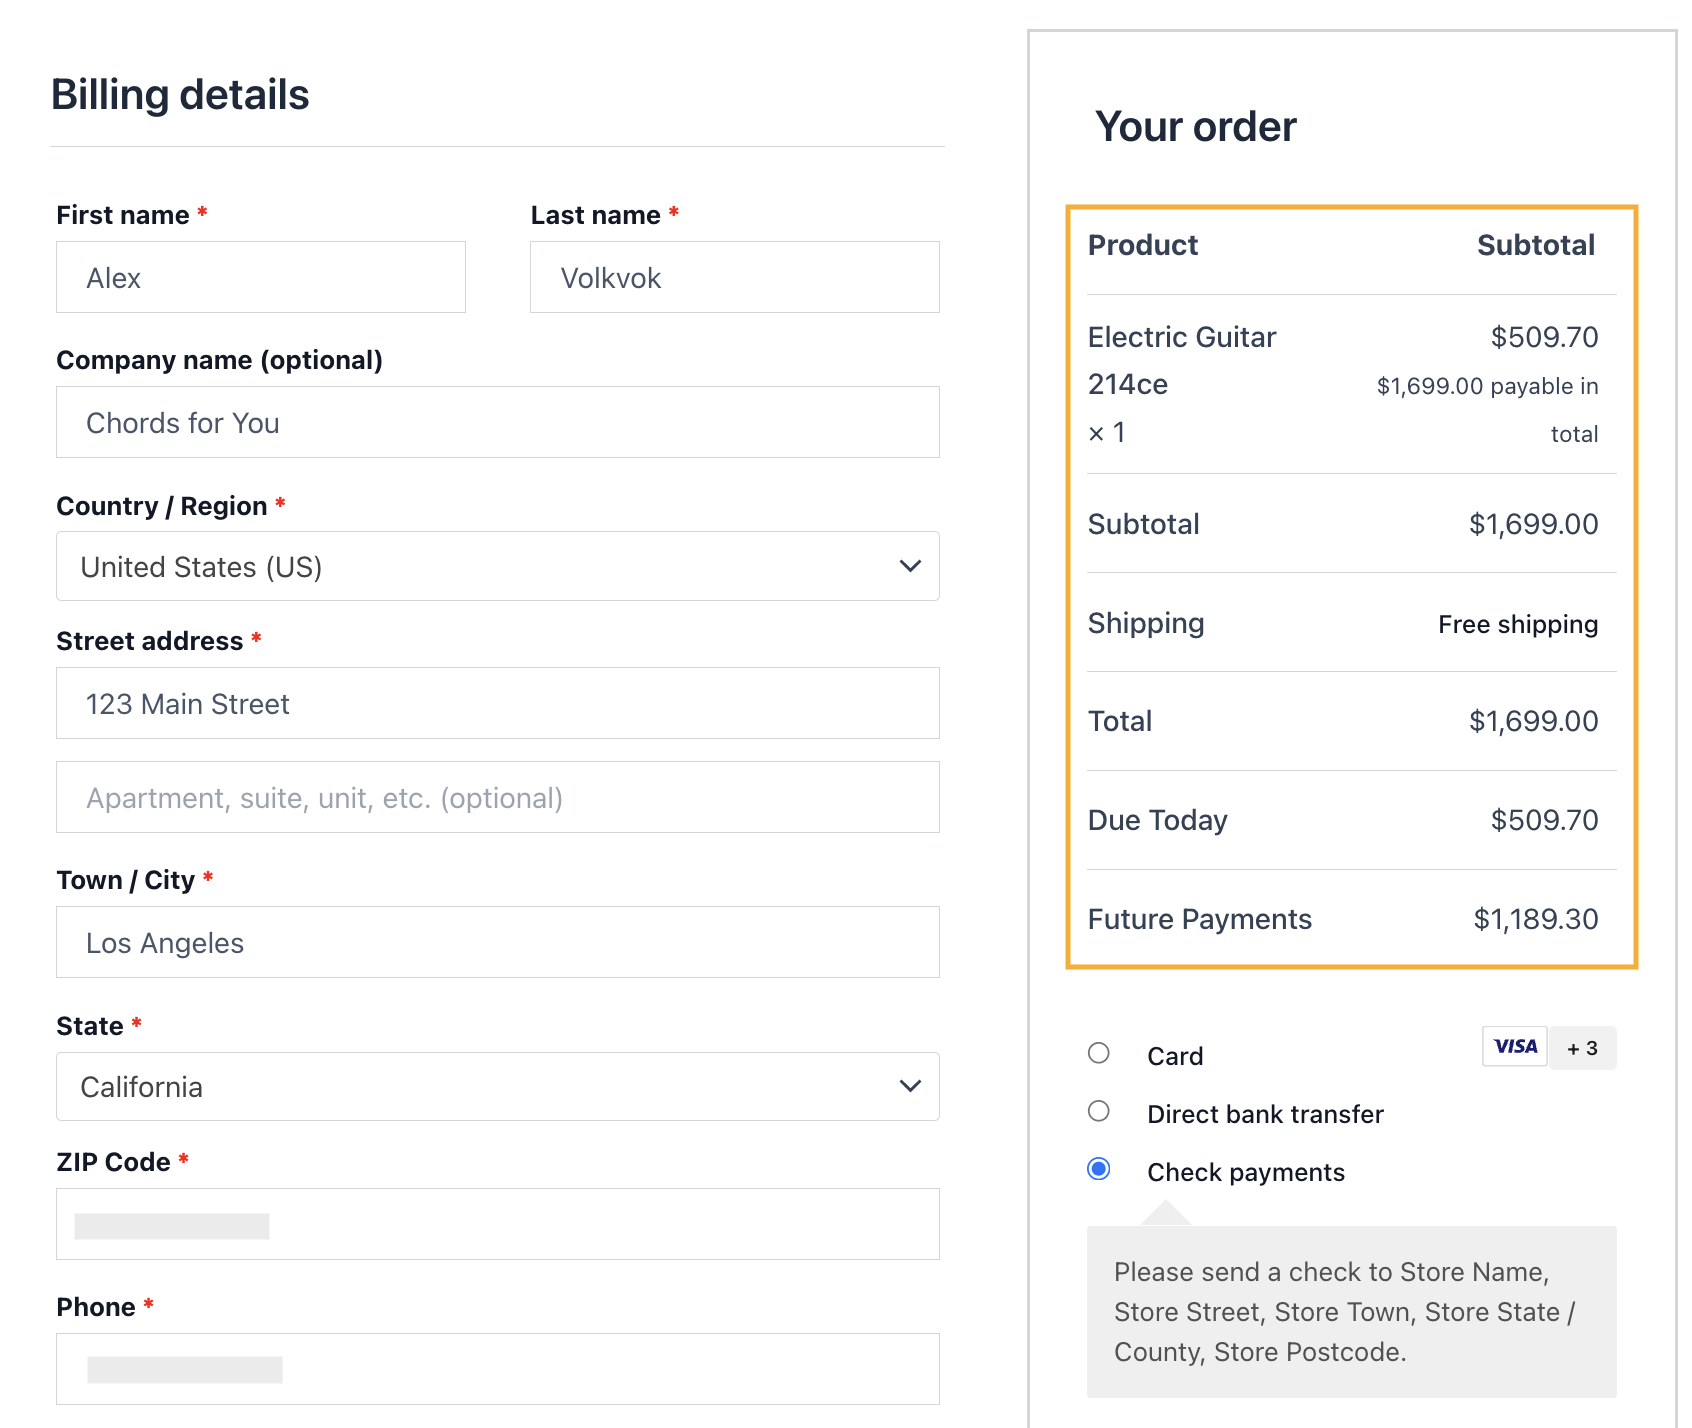
Task: Choose Direct bank transfer payment option
Action: click(1099, 1111)
